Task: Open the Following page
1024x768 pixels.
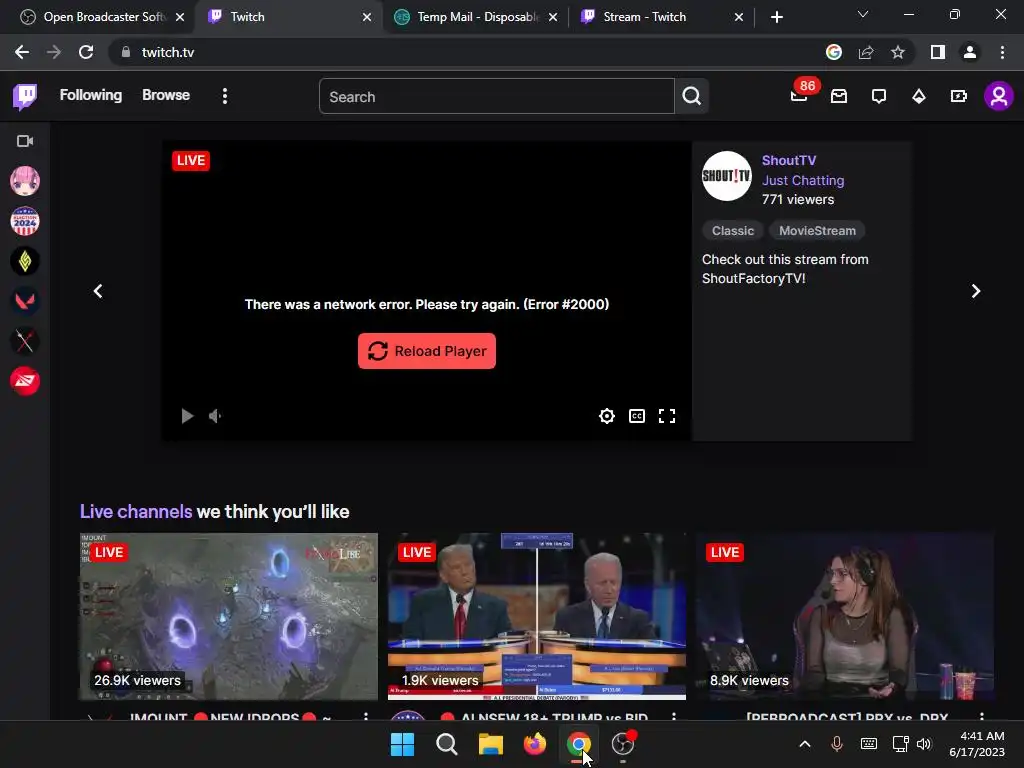Action: (91, 95)
